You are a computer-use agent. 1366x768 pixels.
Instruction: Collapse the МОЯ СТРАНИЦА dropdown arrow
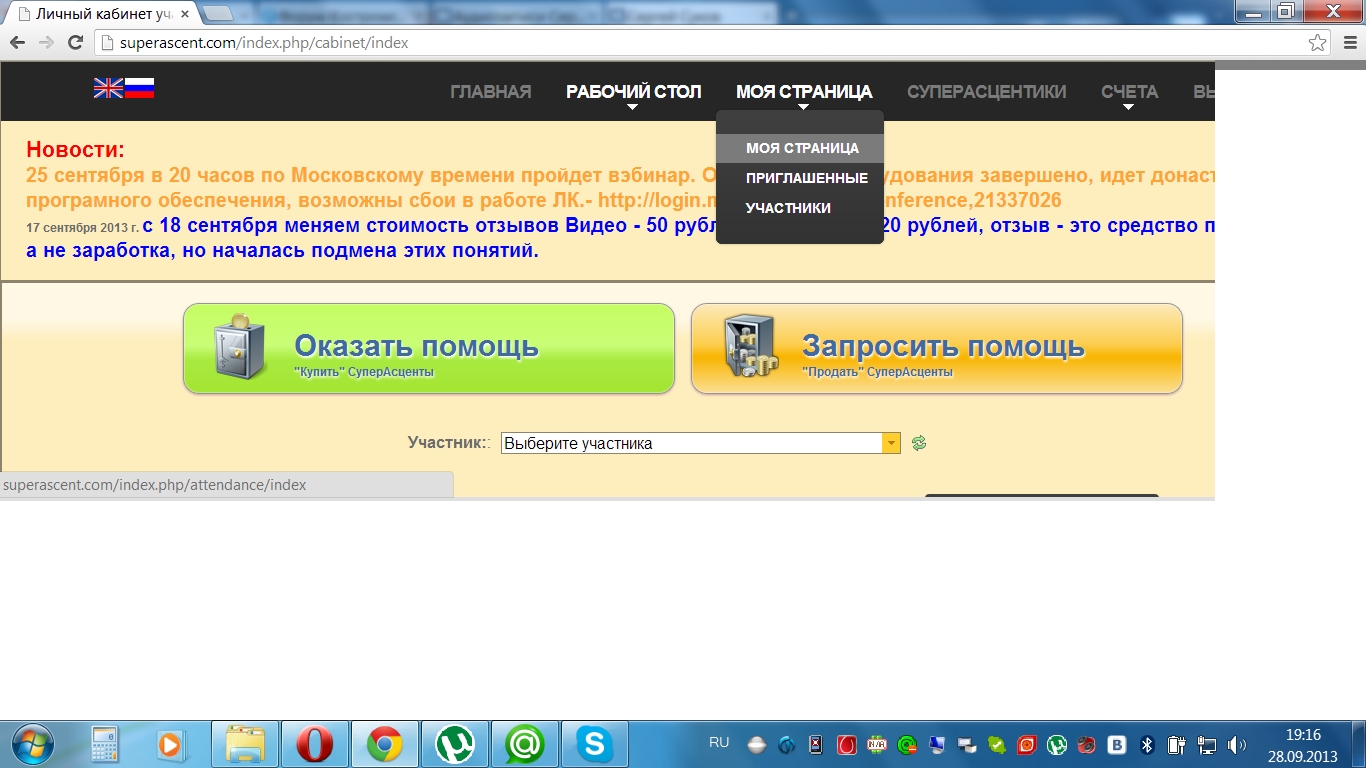pyautogui.click(x=802, y=107)
